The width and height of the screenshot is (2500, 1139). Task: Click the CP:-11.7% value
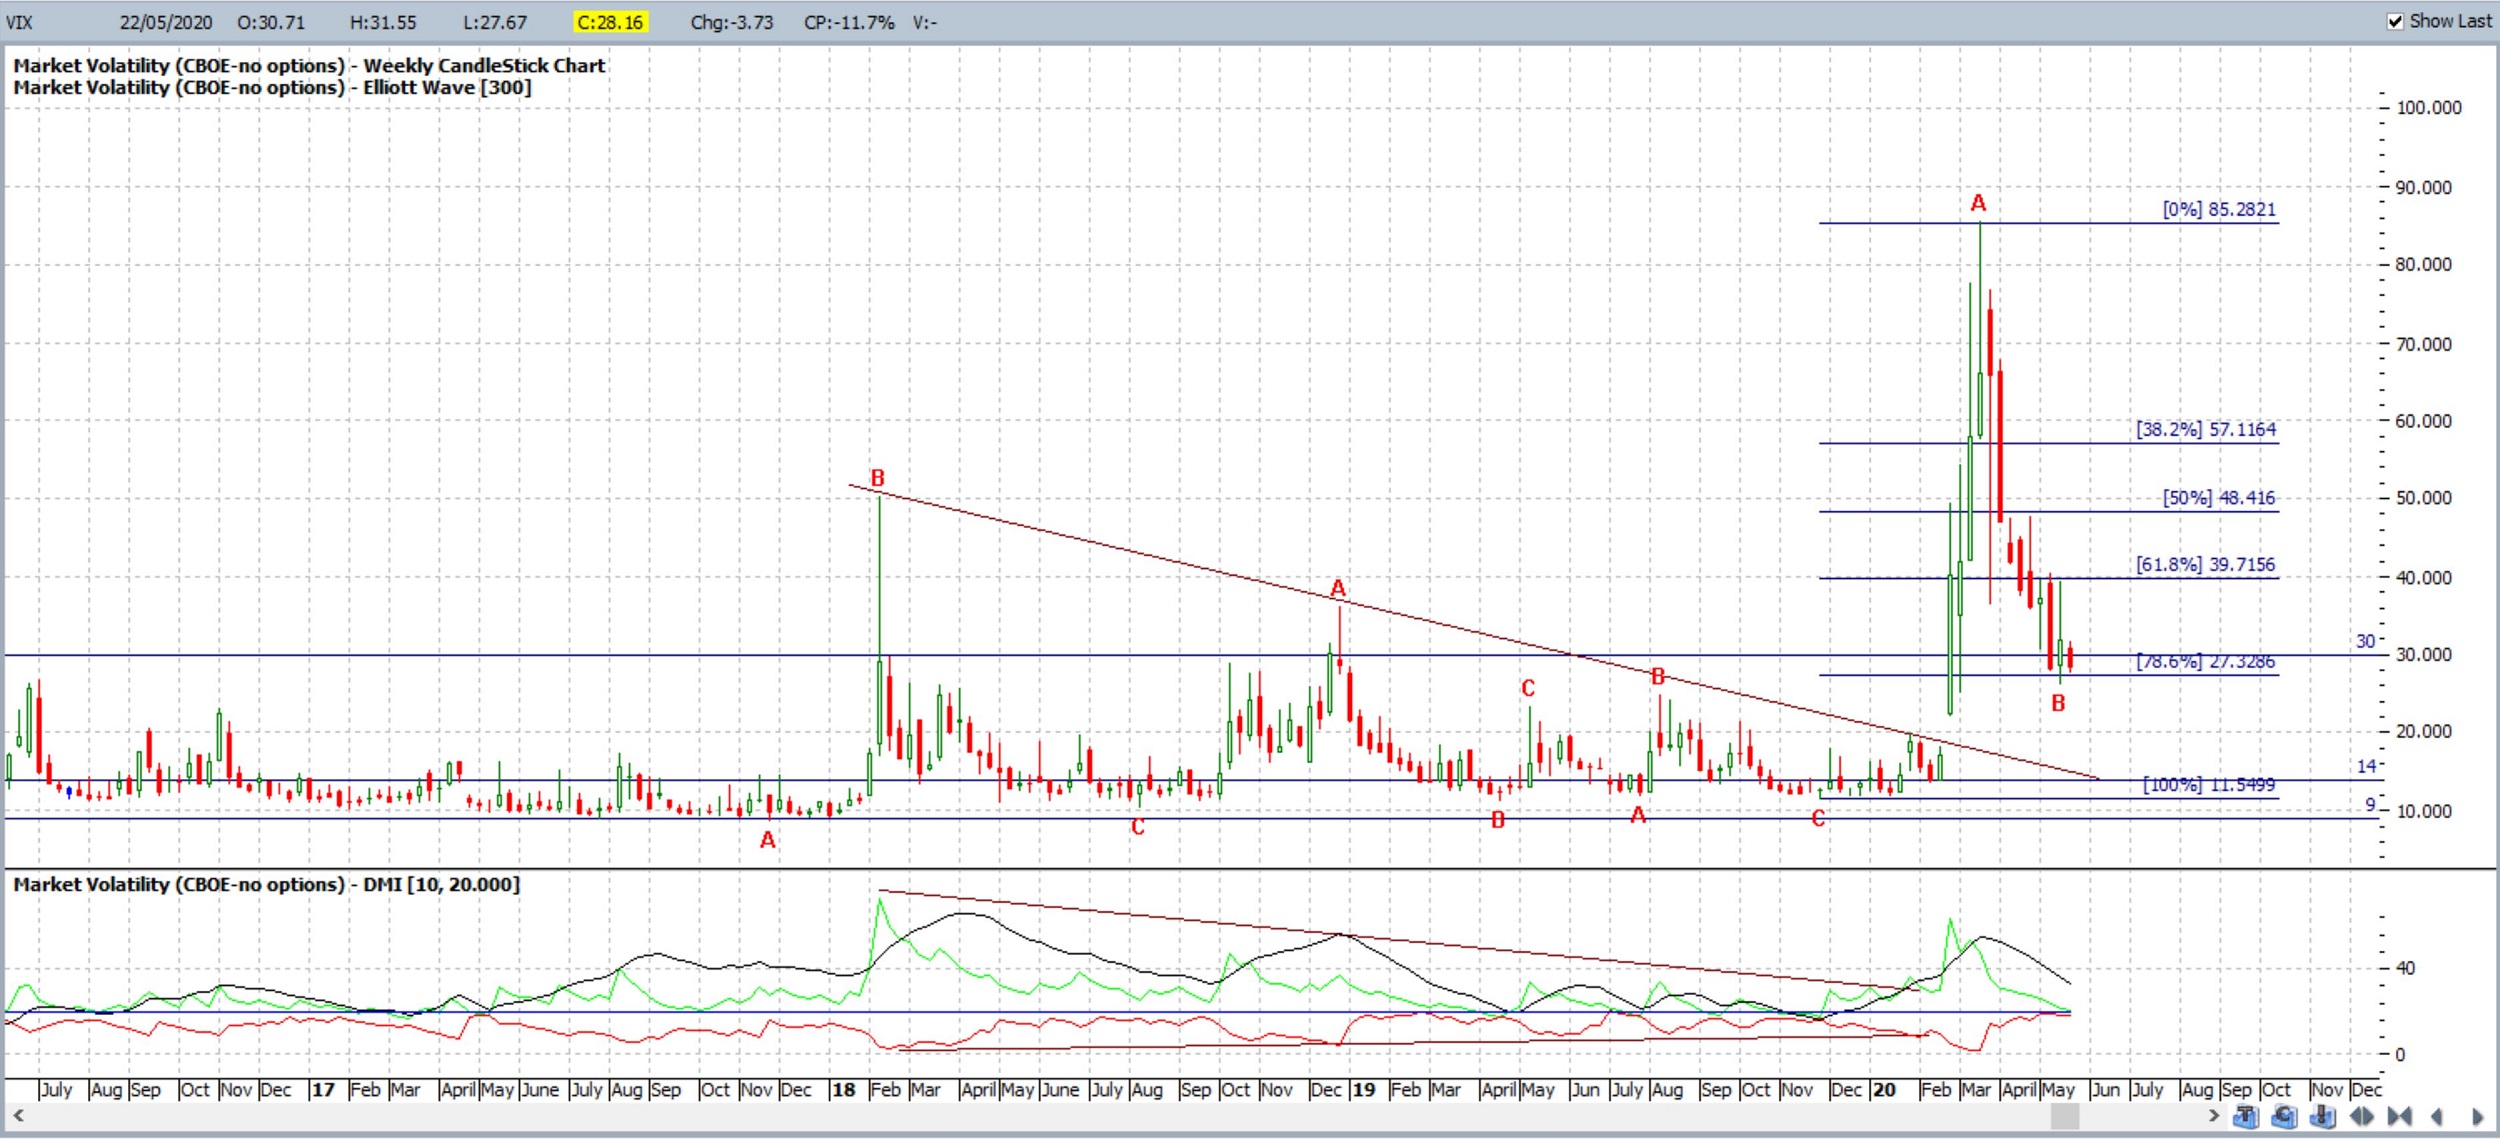coord(849,22)
